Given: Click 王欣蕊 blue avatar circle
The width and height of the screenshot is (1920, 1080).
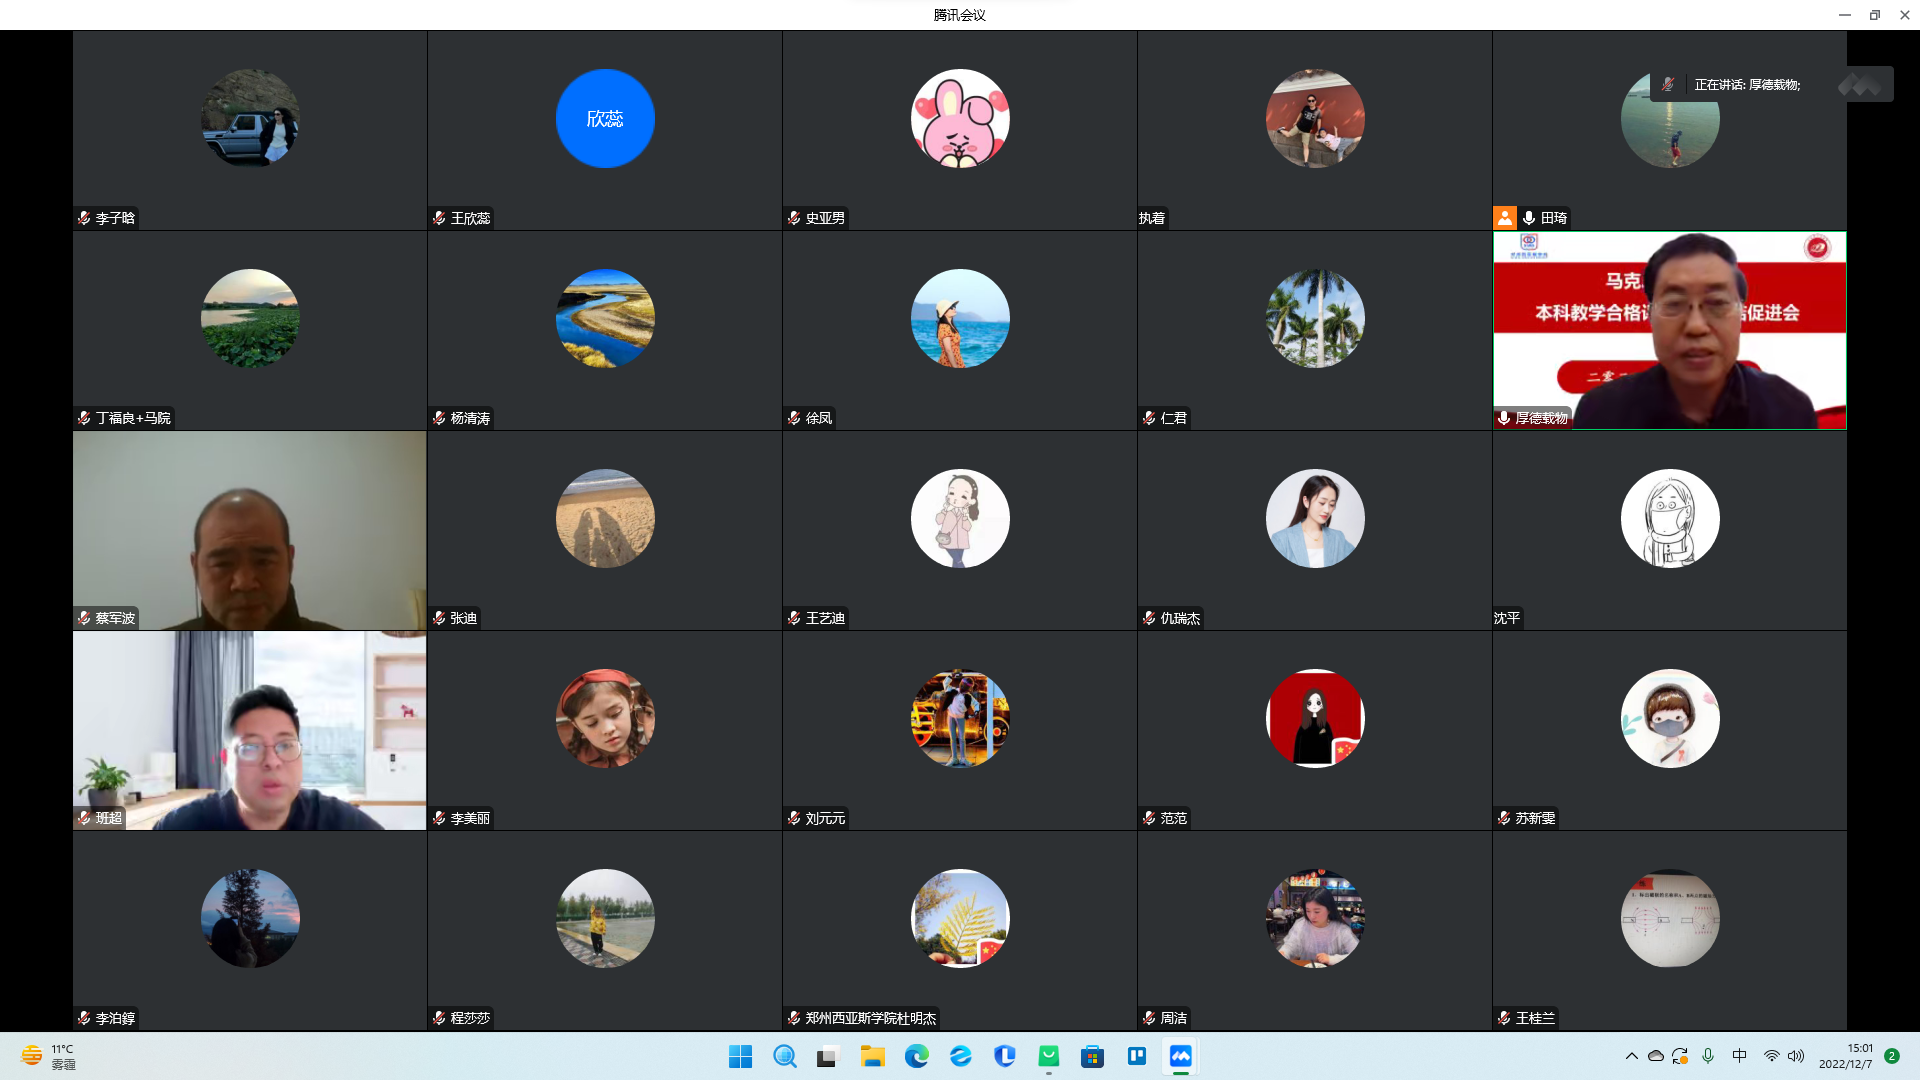Looking at the screenshot, I should click(x=605, y=118).
